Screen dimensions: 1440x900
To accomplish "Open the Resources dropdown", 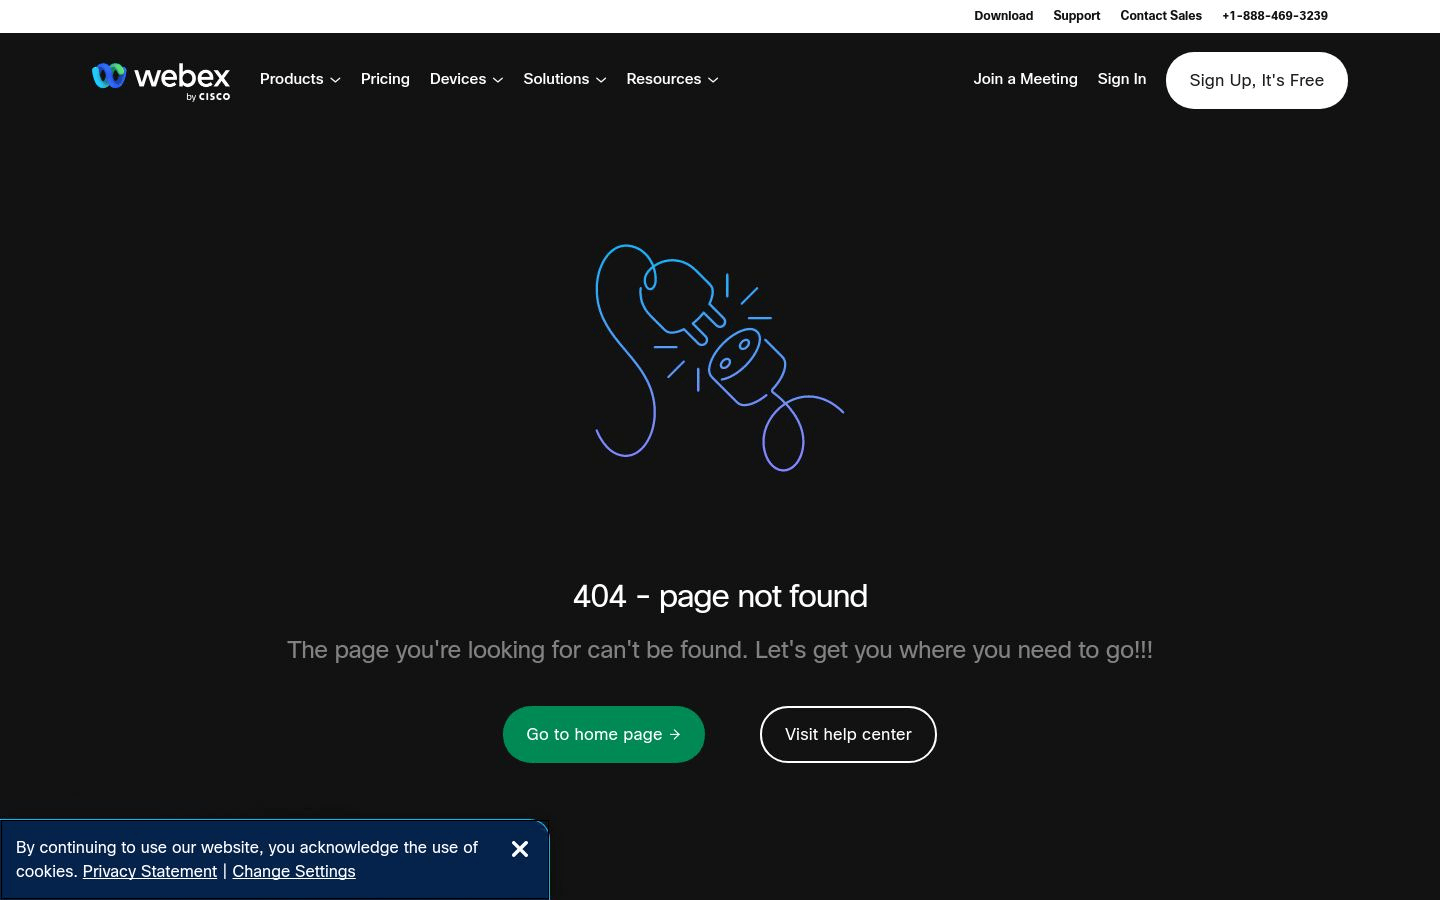I will 672,79.
